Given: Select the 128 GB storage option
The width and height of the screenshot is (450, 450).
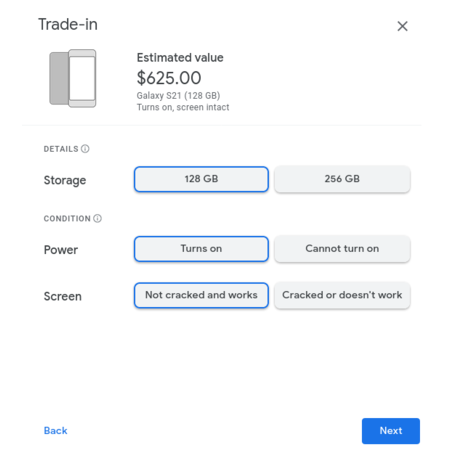Looking at the screenshot, I should click(x=201, y=179).
